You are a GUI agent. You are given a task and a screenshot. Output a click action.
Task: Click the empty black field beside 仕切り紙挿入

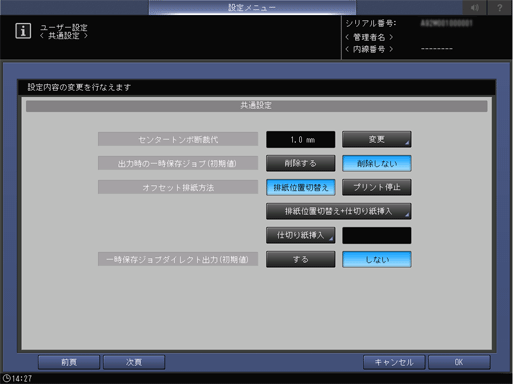[377, 235]
